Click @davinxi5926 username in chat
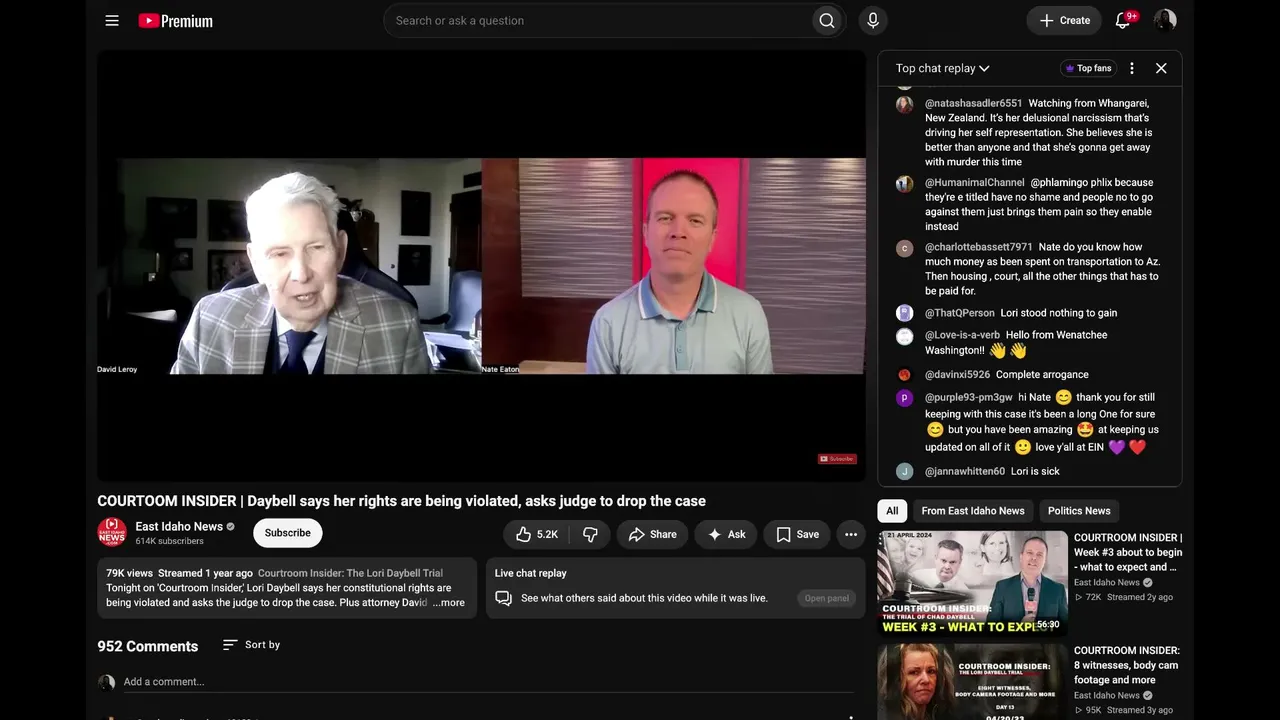Viewport: 1280px width, 720px height. click(957, 375)
